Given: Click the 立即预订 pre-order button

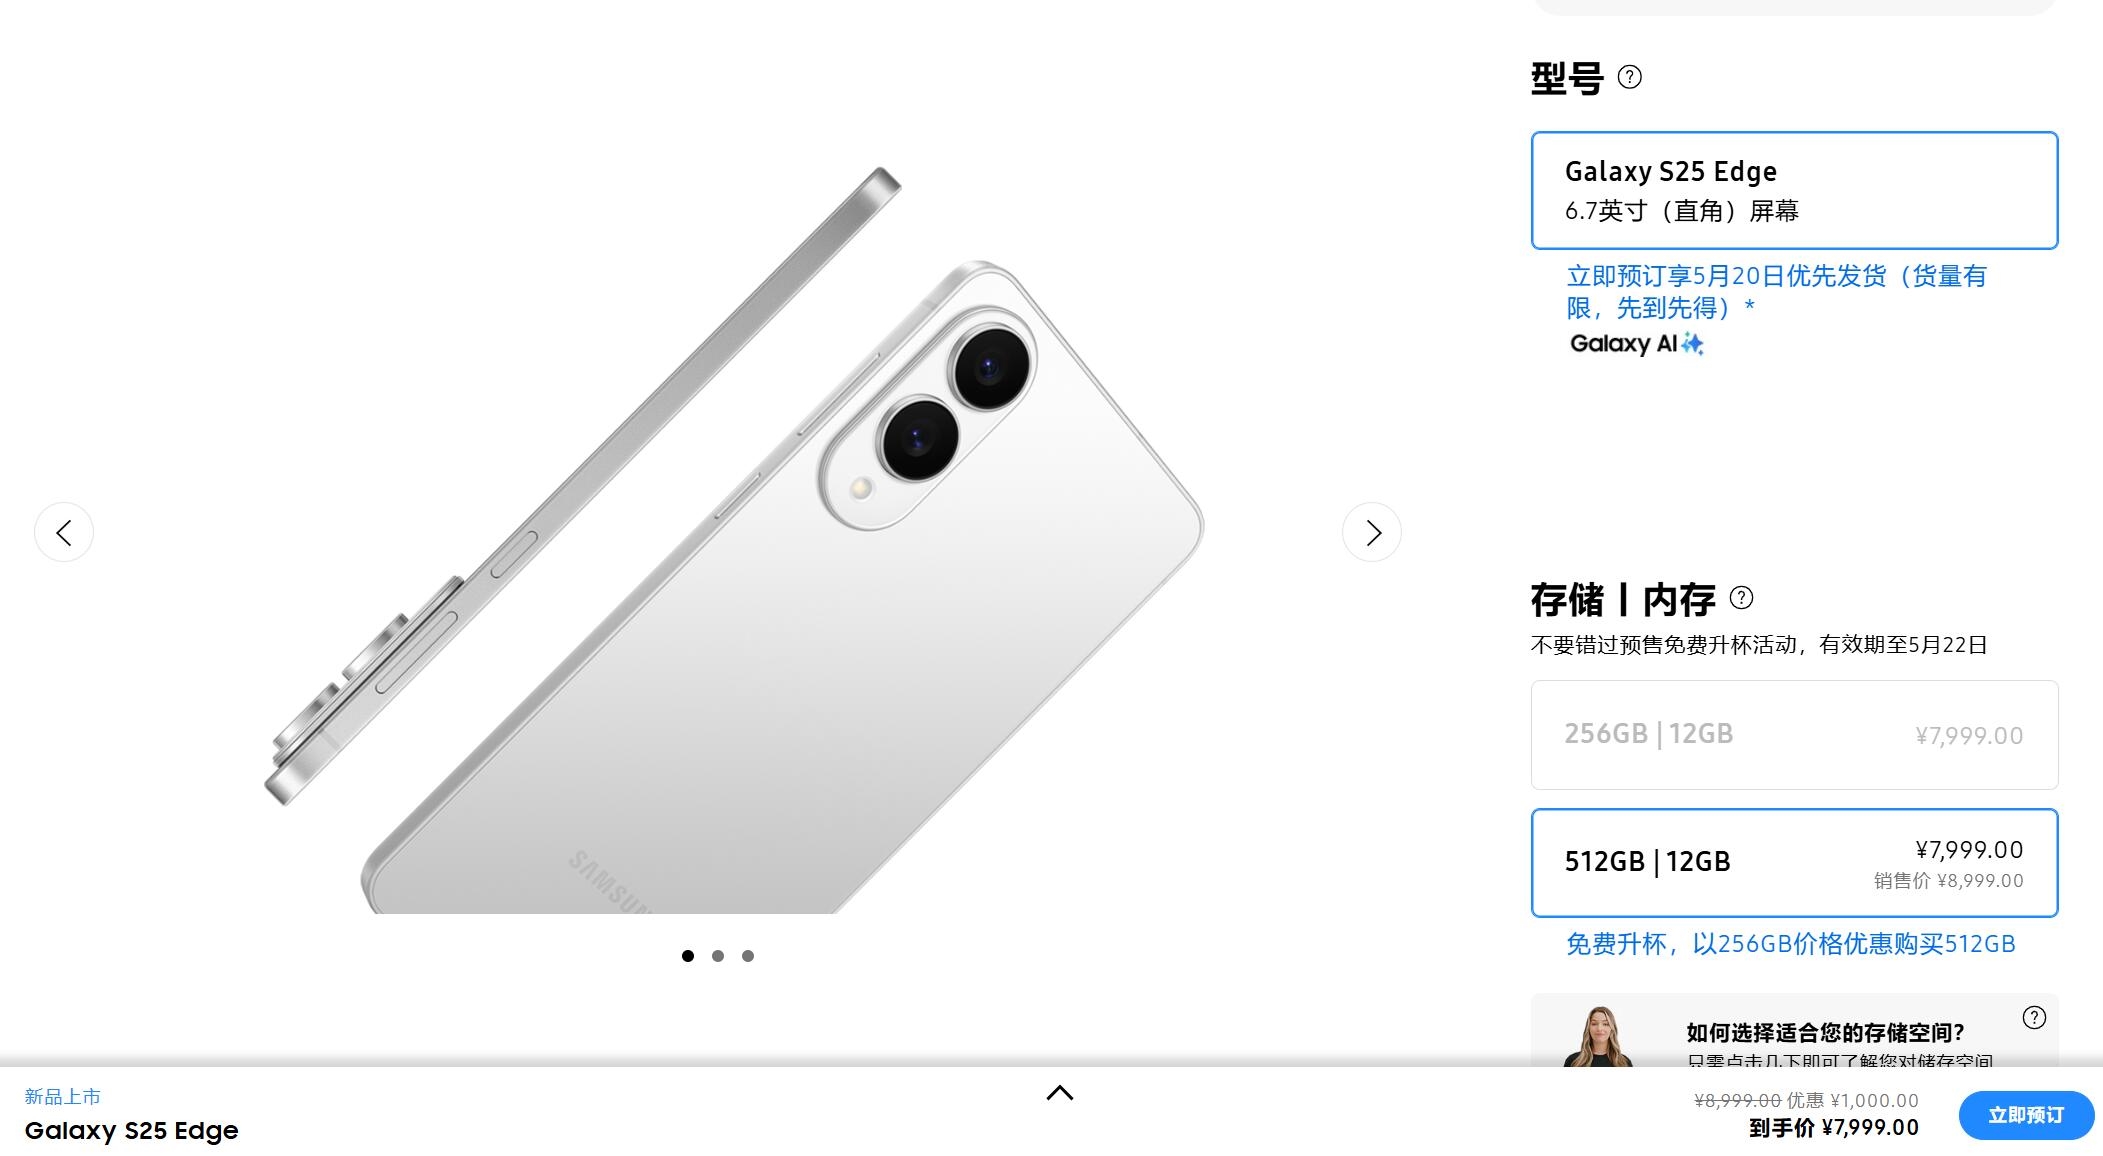Looking at the screenshot, I should (x=2026, y=1115).
